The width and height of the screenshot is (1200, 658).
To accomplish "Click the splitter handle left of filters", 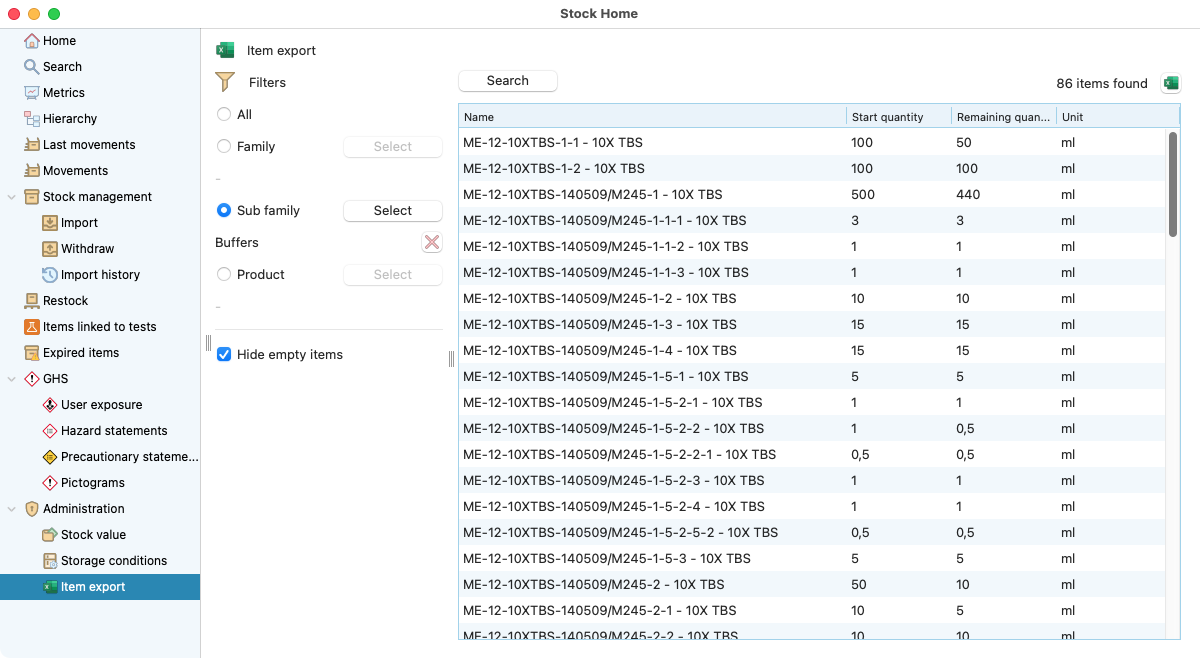I will tap(208, 343).
